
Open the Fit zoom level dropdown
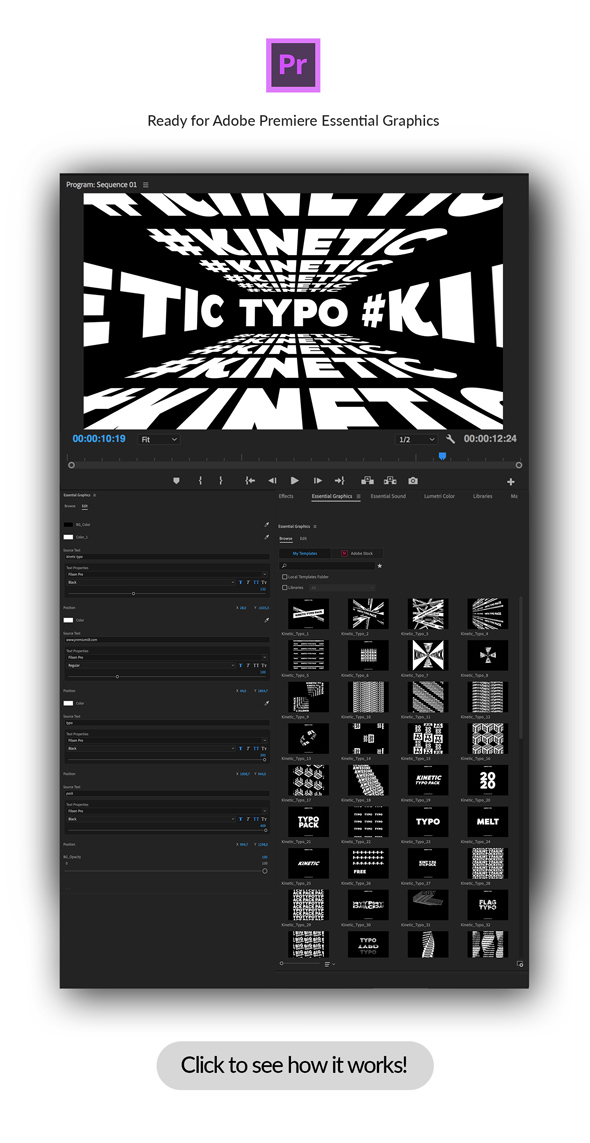pyautogui.click(x=158, y=440)
